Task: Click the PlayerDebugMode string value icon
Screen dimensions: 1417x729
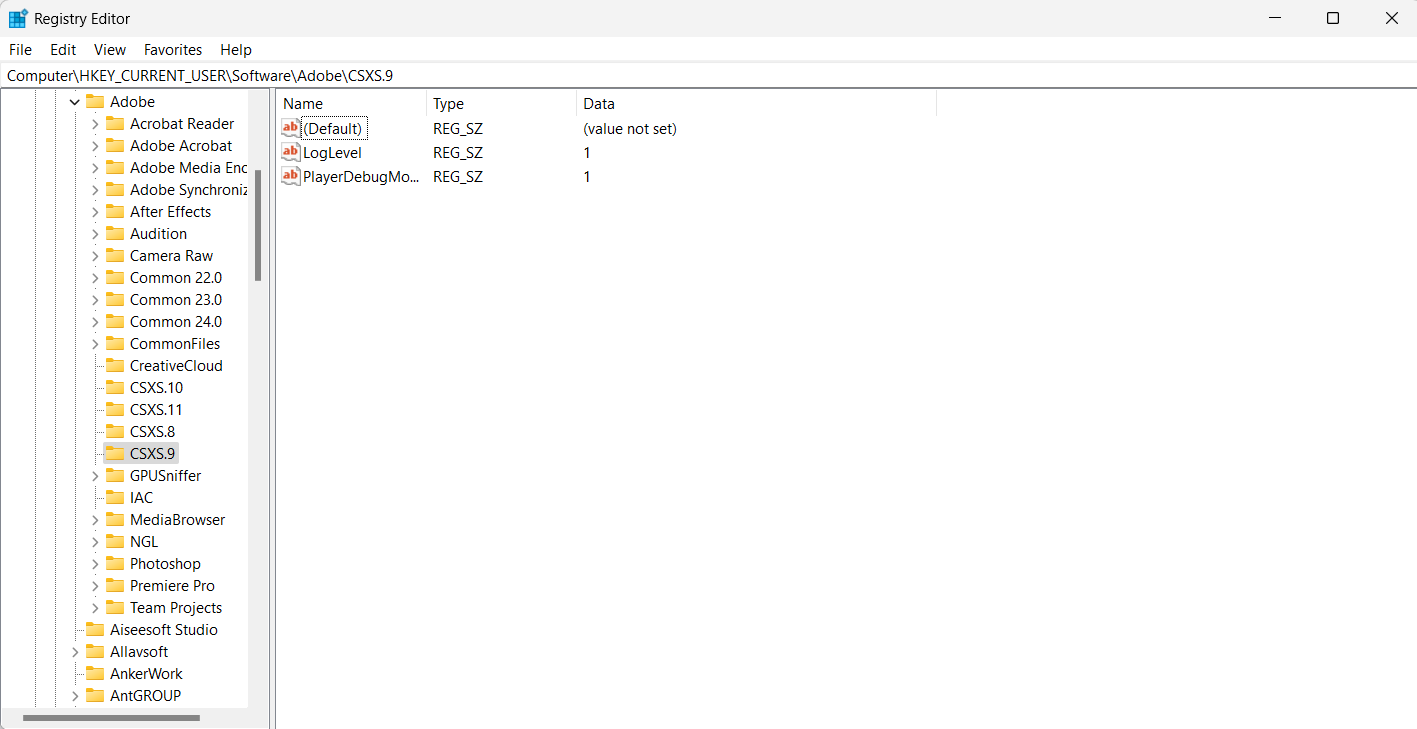Action: coord(291,176)
